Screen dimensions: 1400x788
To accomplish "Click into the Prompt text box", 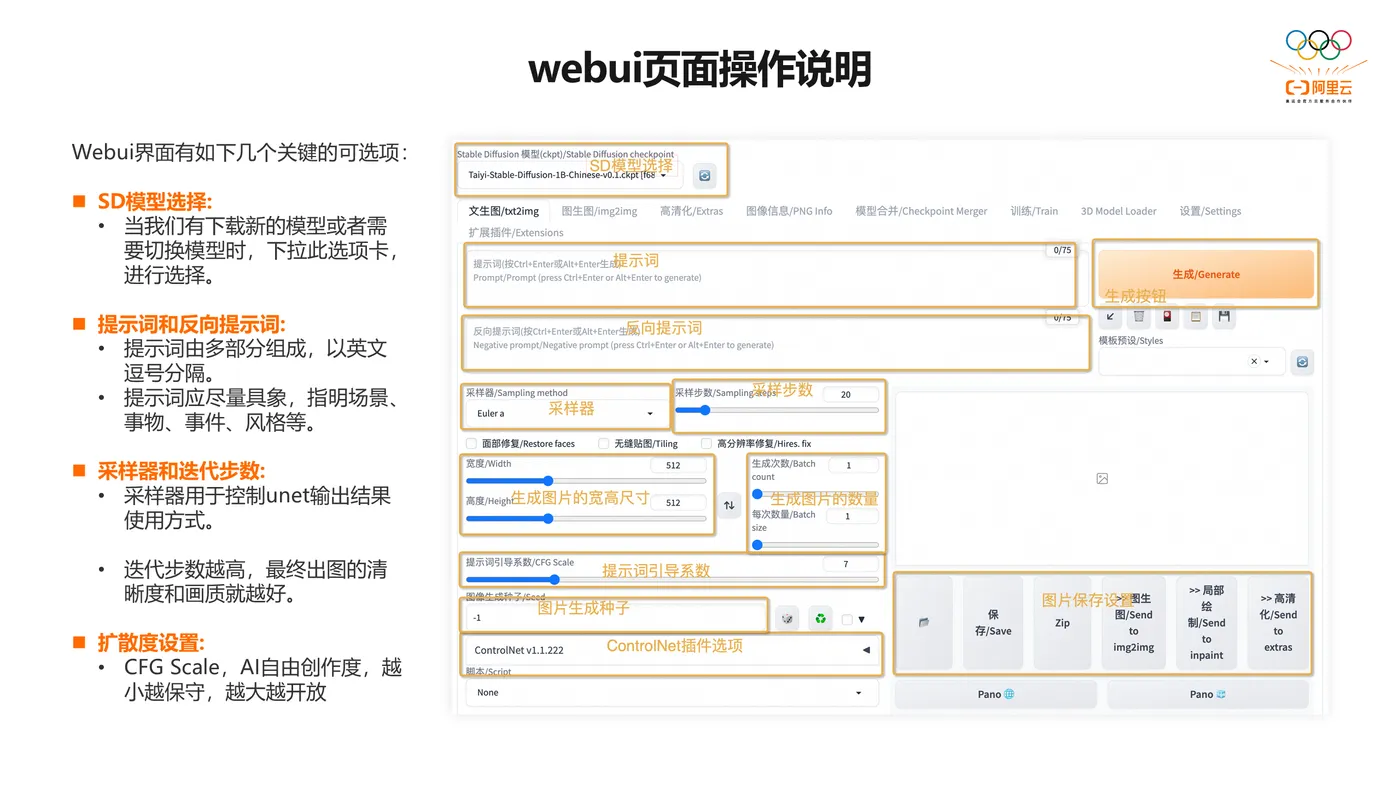I will [768, 277].
